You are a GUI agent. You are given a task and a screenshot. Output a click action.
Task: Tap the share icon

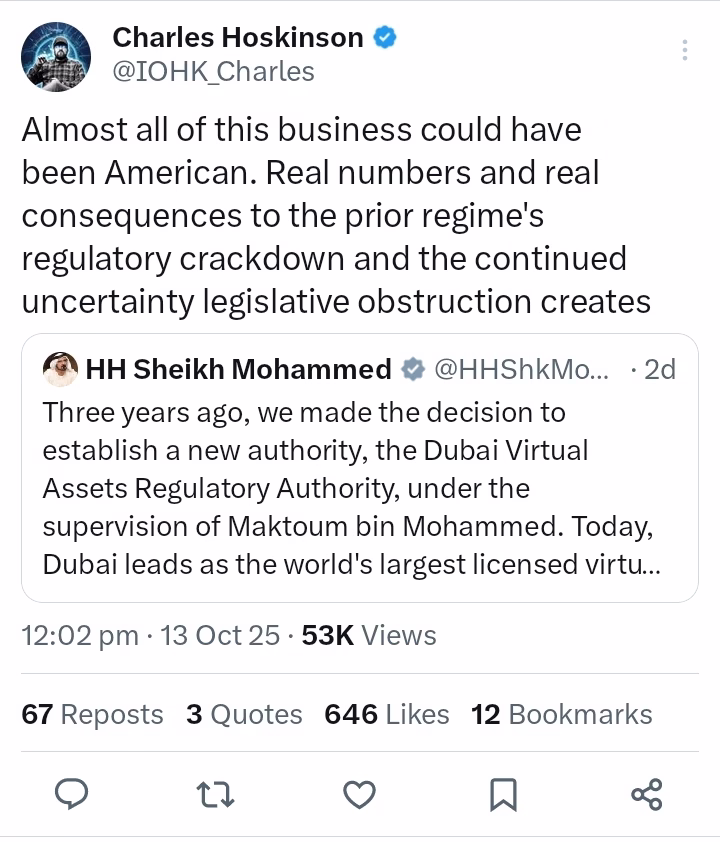coord(647,795)
